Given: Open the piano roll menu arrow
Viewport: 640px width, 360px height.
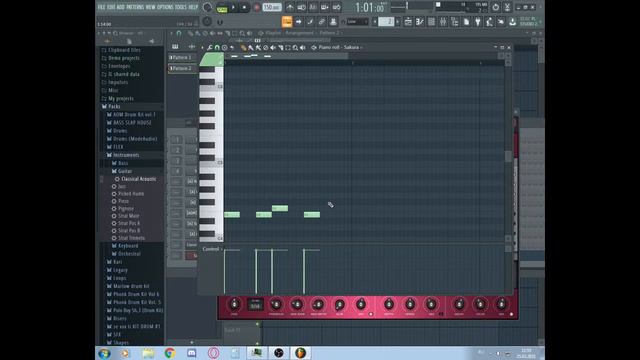Looking at the screenshot, I should [x=202, y=48].
